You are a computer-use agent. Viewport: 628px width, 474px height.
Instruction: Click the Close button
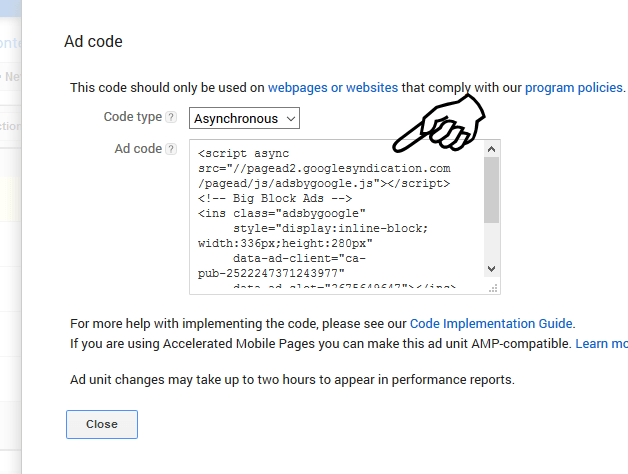(102, 424)
